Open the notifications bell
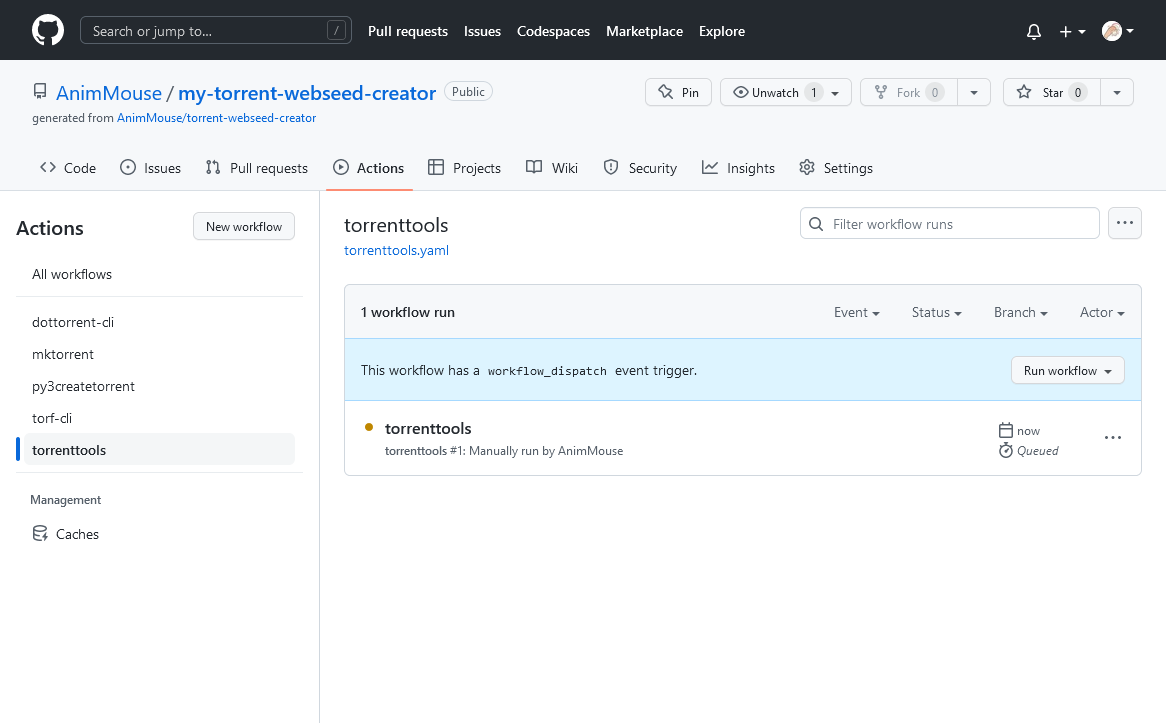 (x=1034, y=31)
